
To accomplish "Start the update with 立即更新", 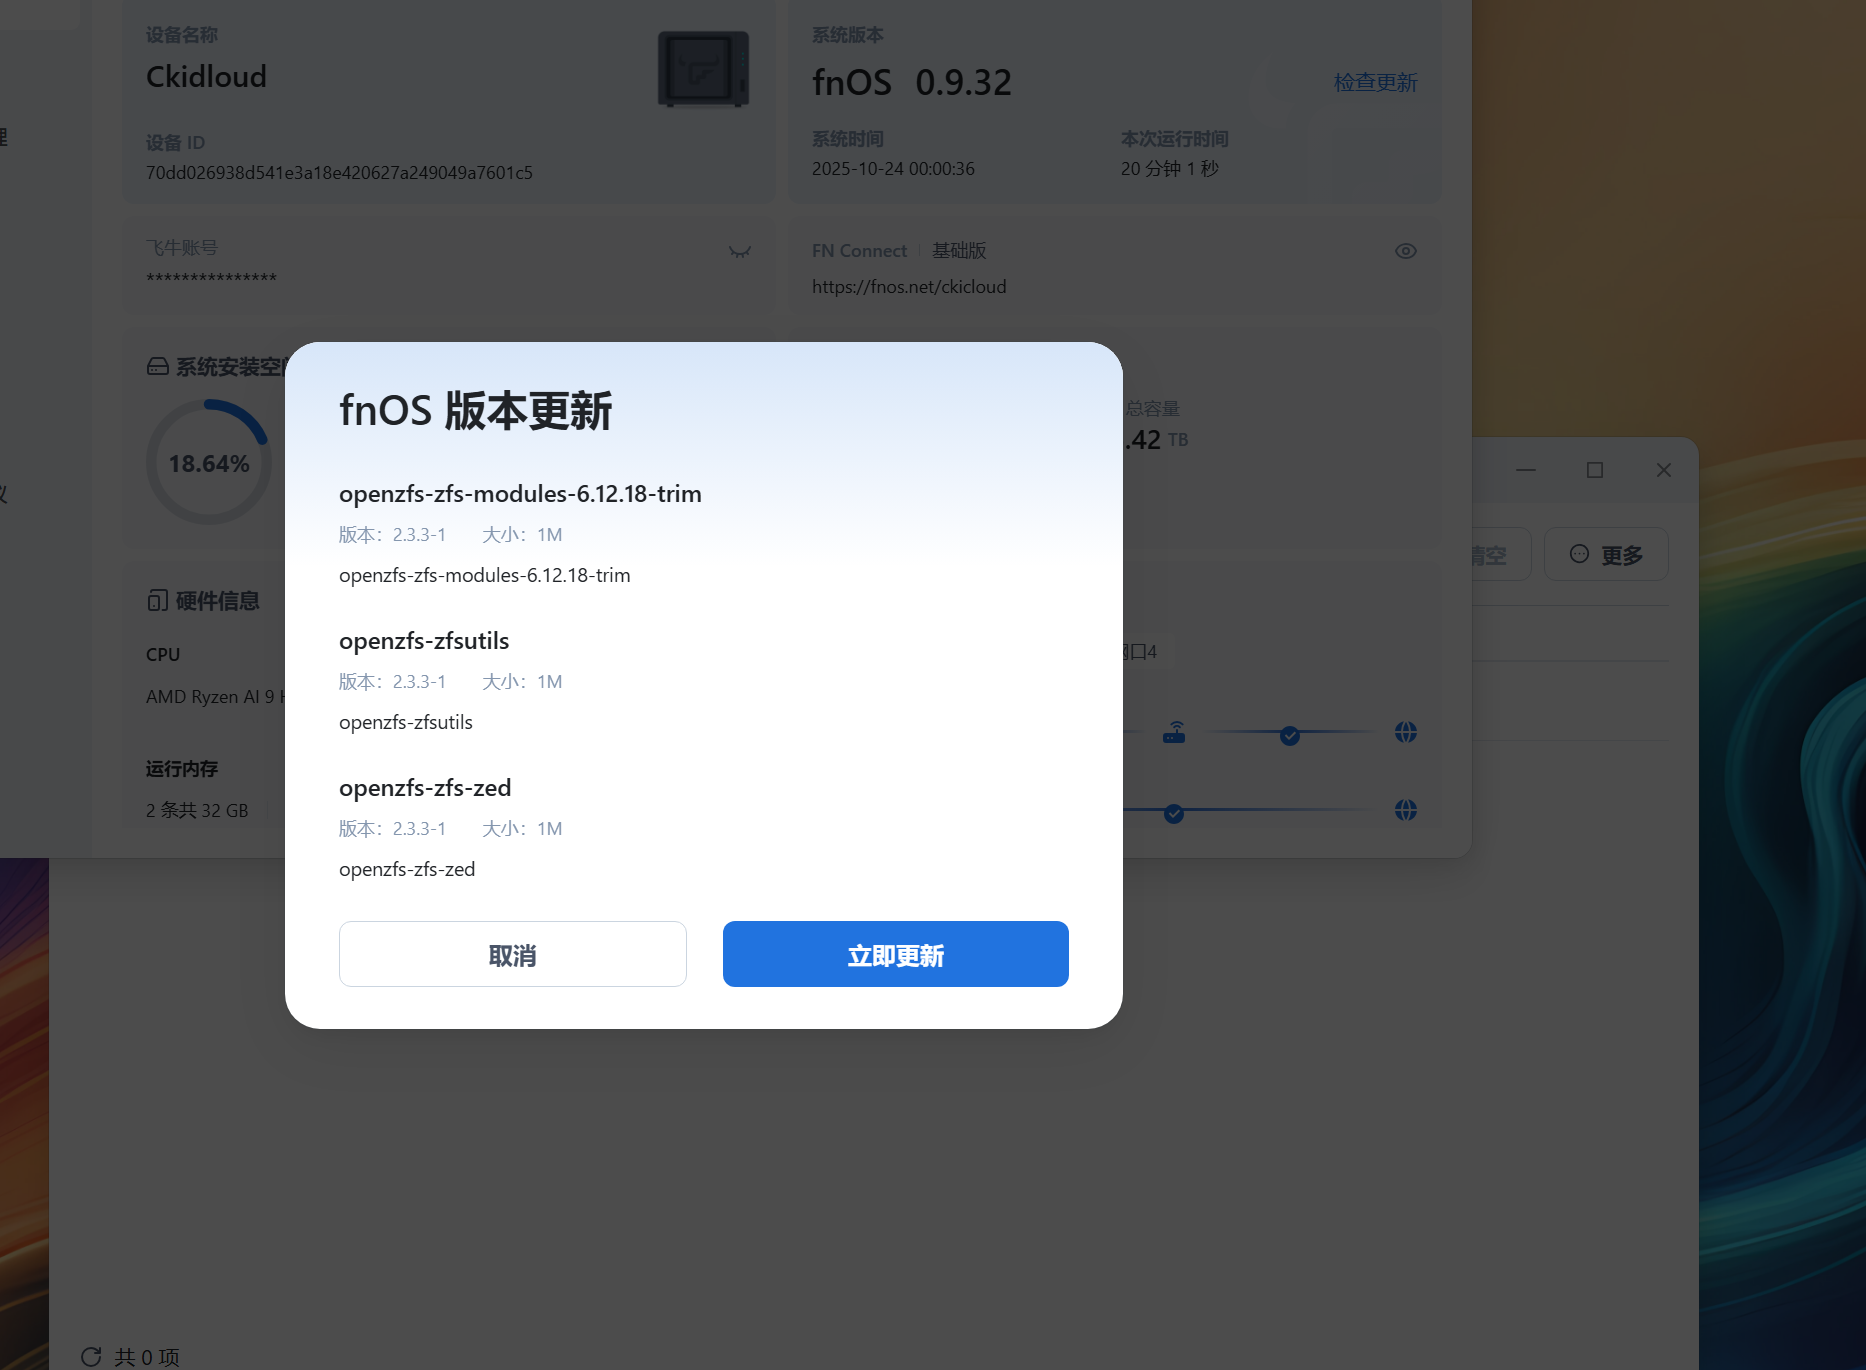I will [896, 954].
